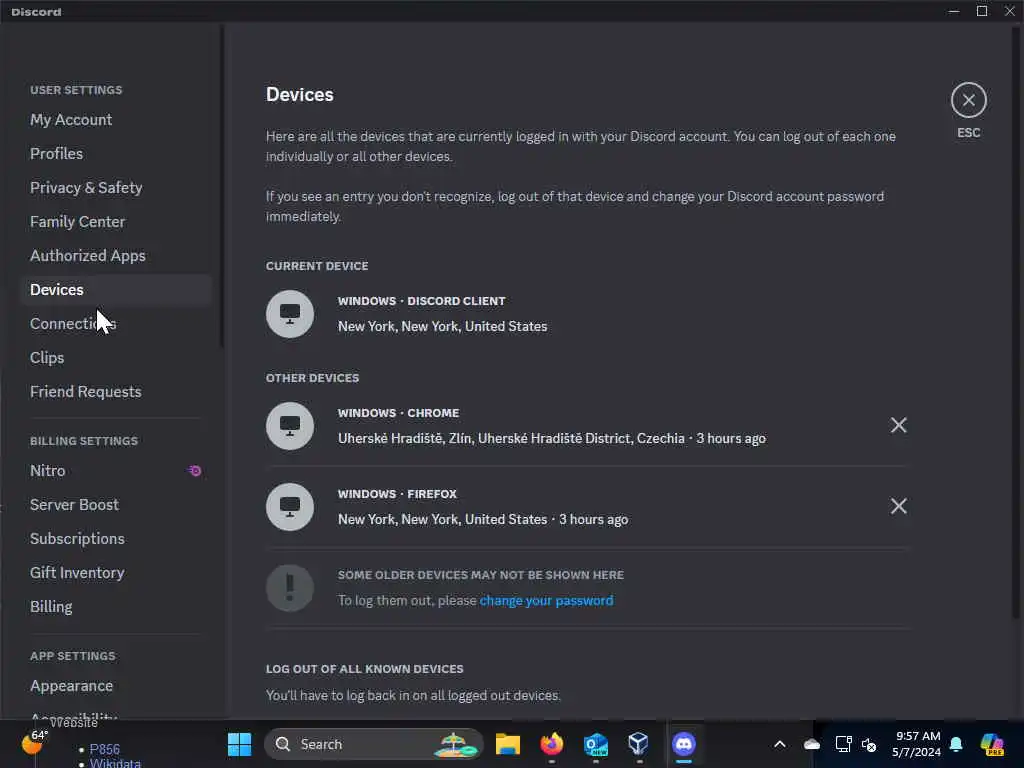Click the network display tray icon
The image size is (1024, 768).
(x=843, y=744)
